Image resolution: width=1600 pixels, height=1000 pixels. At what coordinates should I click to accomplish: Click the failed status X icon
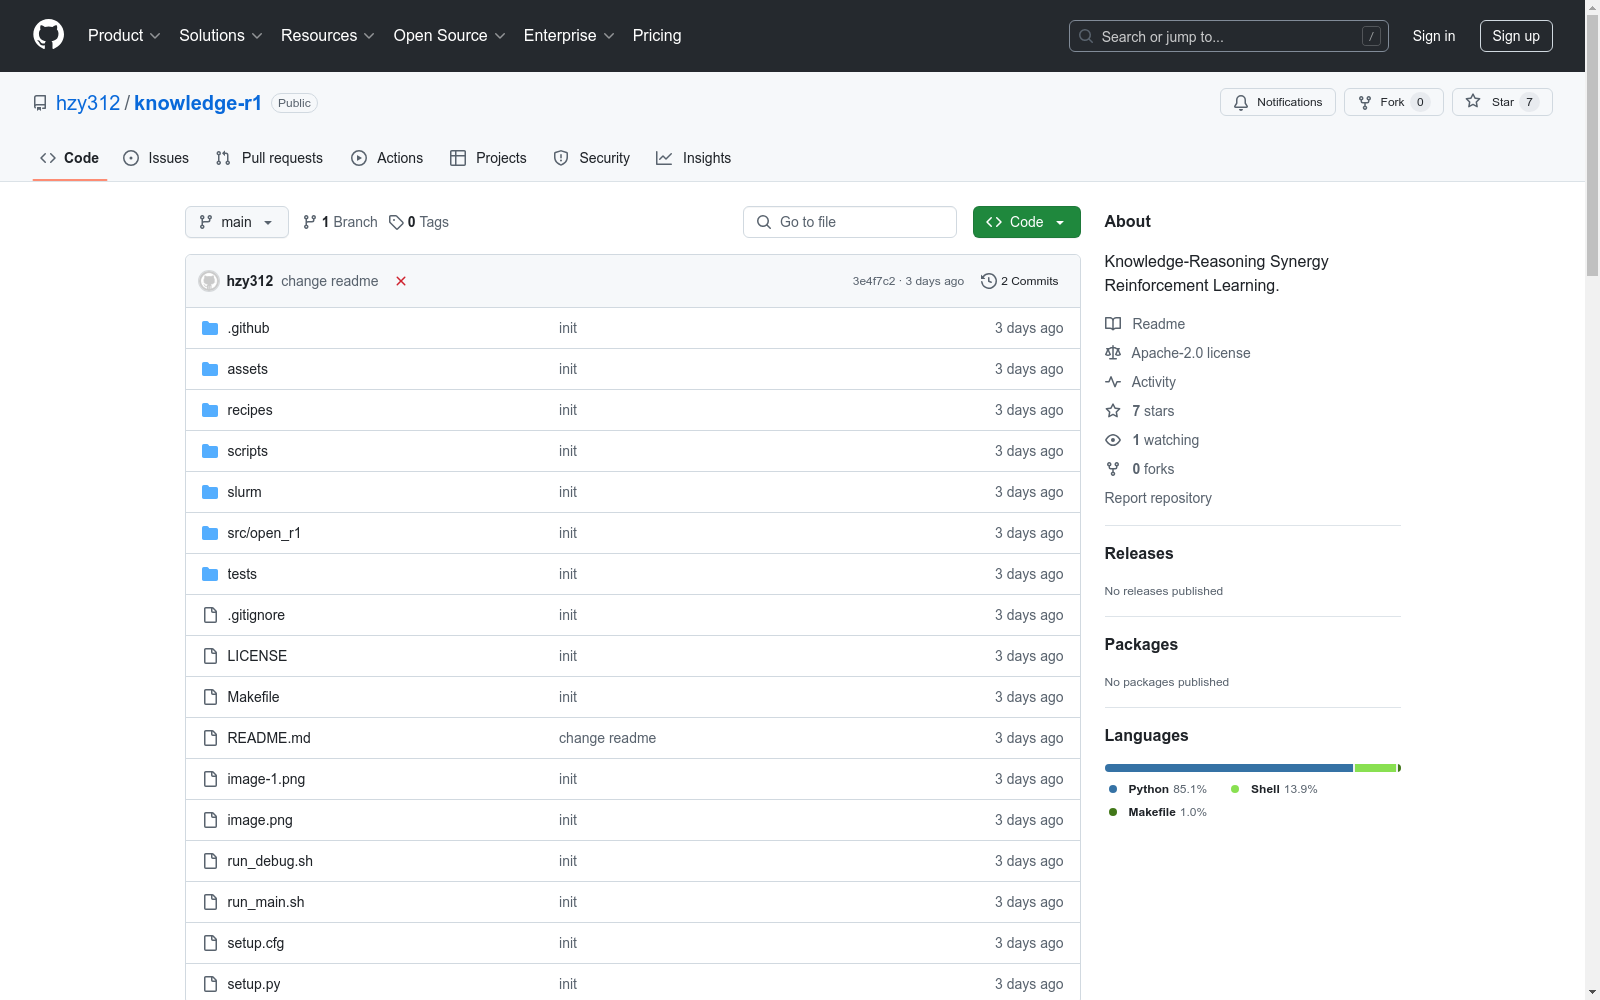[401, 281]
